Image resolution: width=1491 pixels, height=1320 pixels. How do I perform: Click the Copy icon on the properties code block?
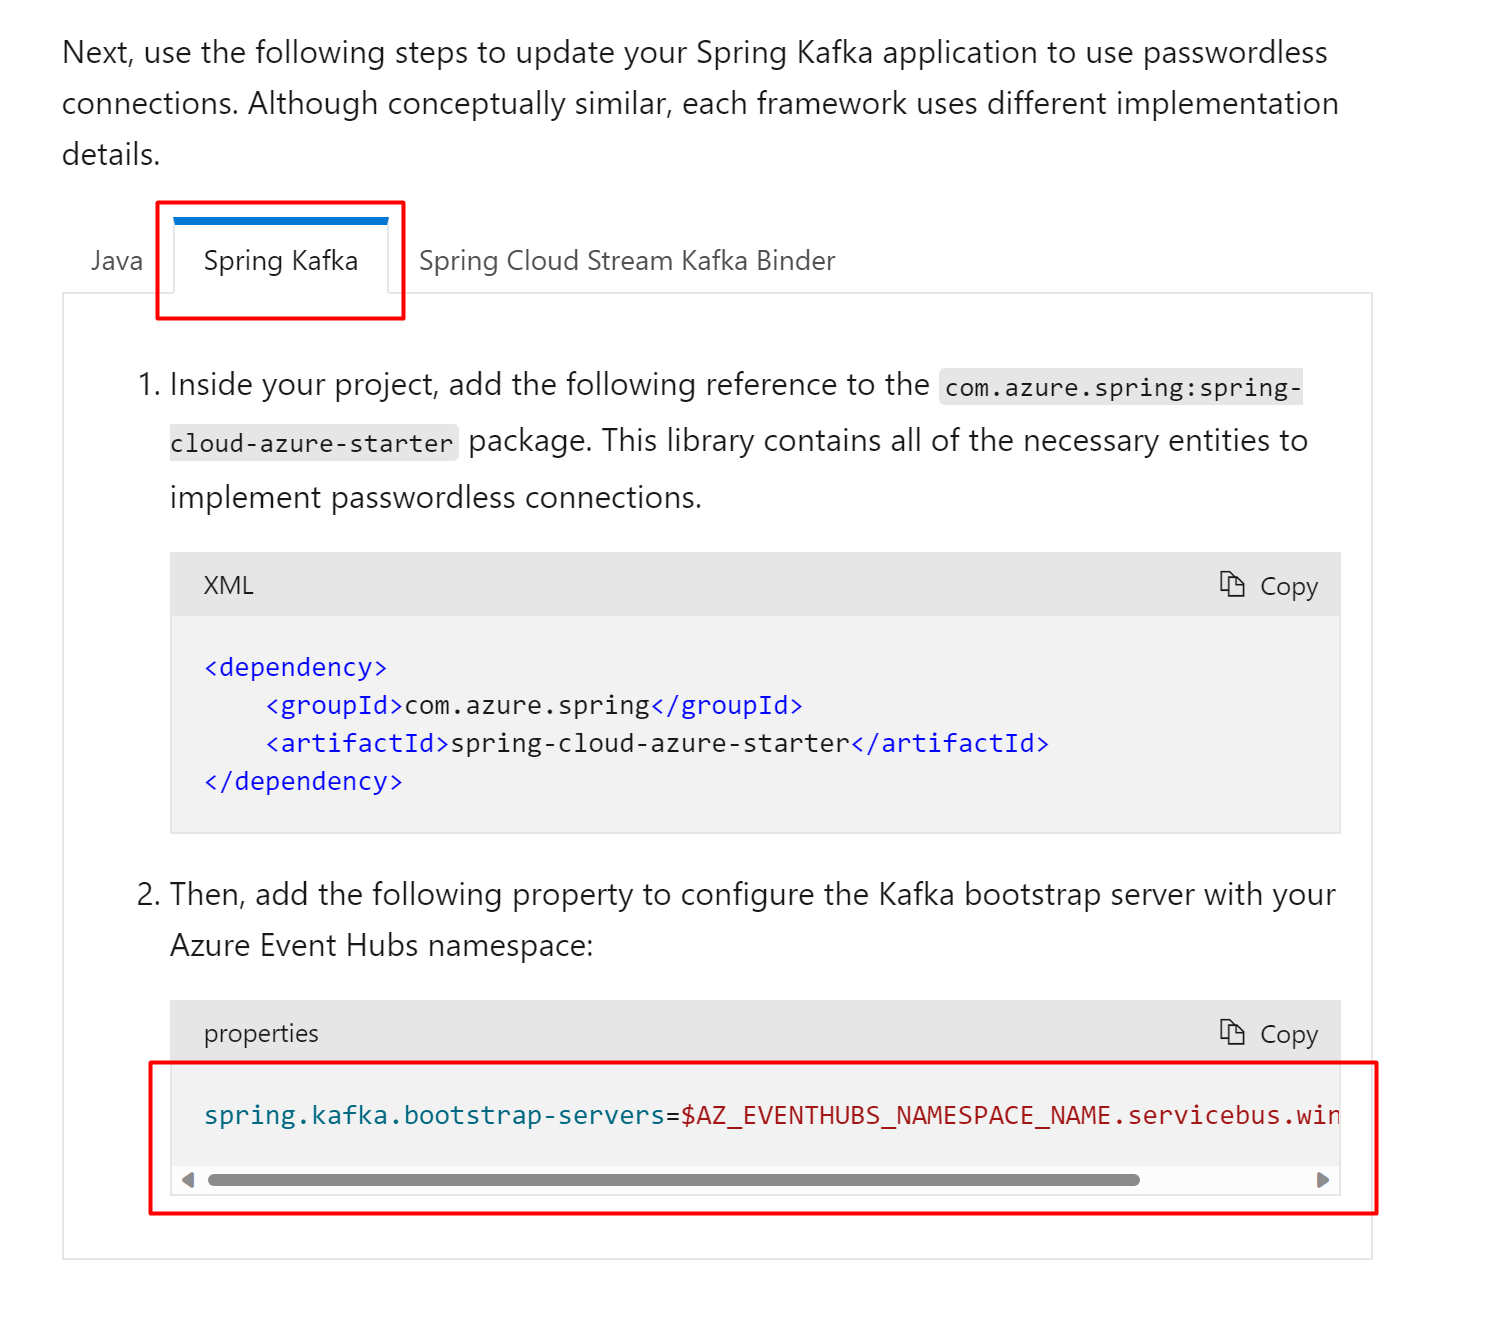(x=1268, y=1033)
